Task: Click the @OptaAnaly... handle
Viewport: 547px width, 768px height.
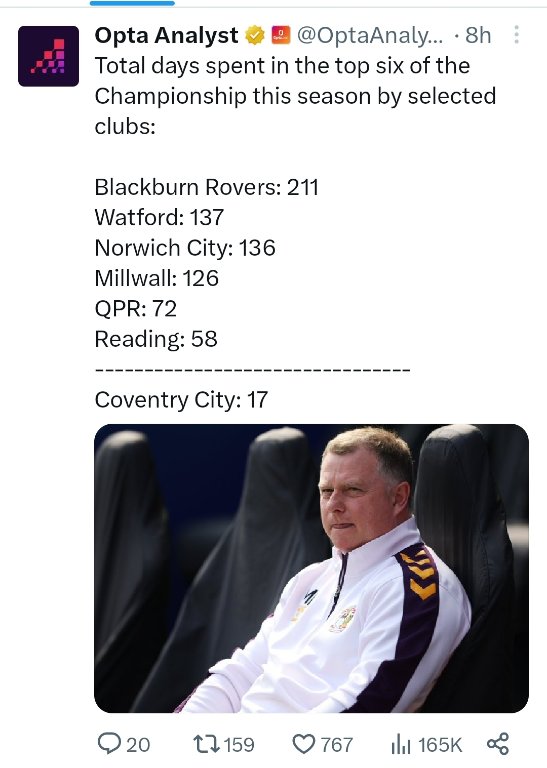Action: [x=370, y=35]
